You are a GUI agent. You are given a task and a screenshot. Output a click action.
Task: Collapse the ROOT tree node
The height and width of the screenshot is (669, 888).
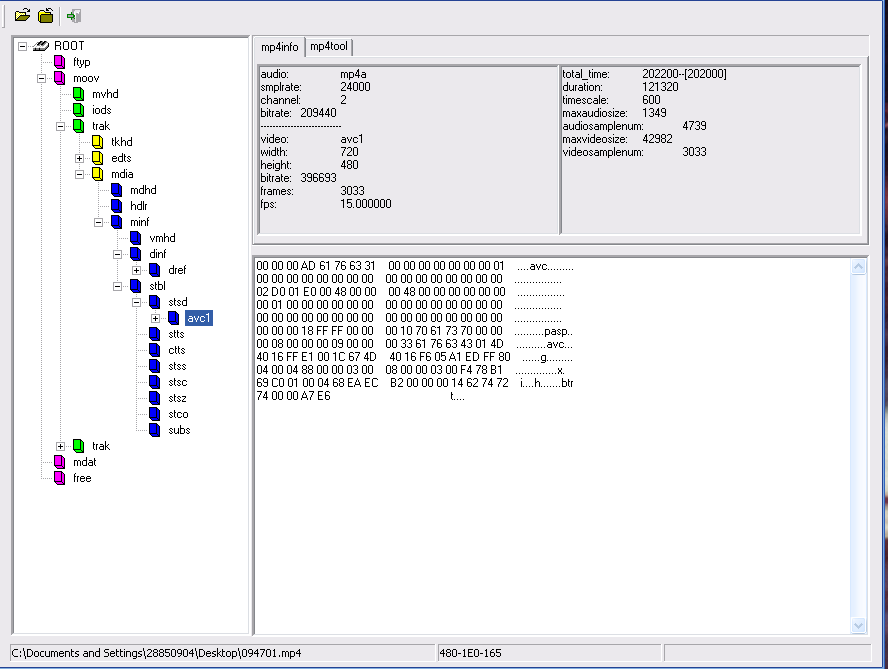[23, 46]
